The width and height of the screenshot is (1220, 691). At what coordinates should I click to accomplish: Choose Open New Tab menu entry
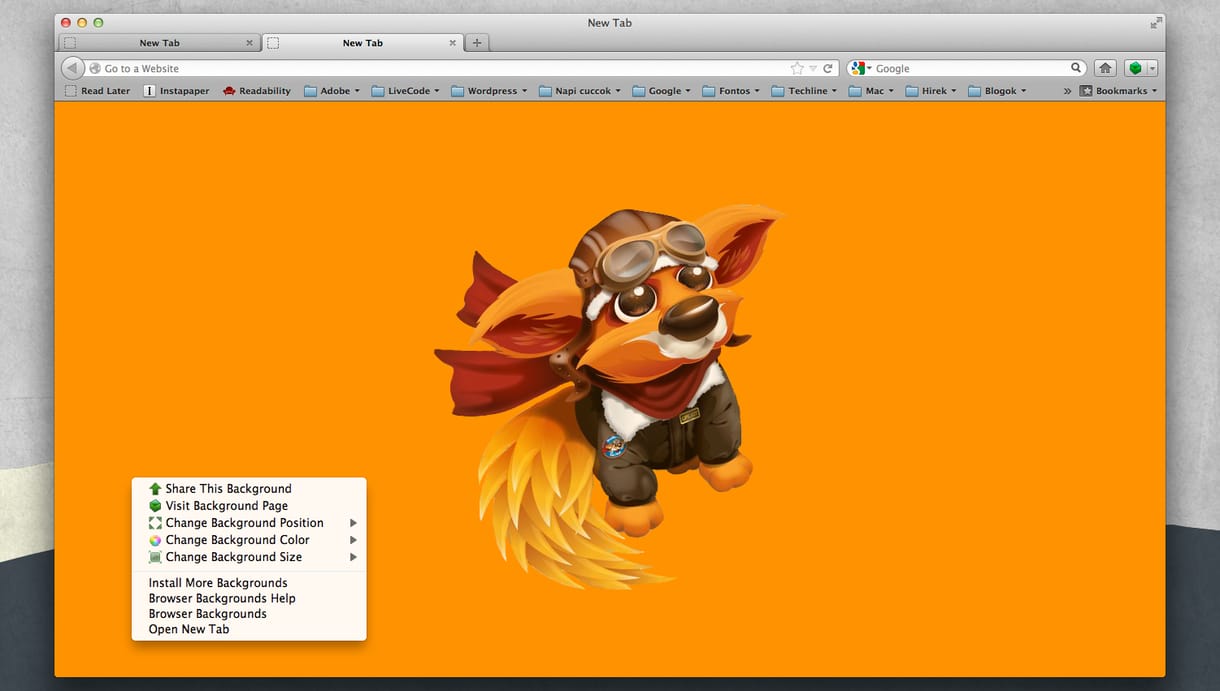249,629
